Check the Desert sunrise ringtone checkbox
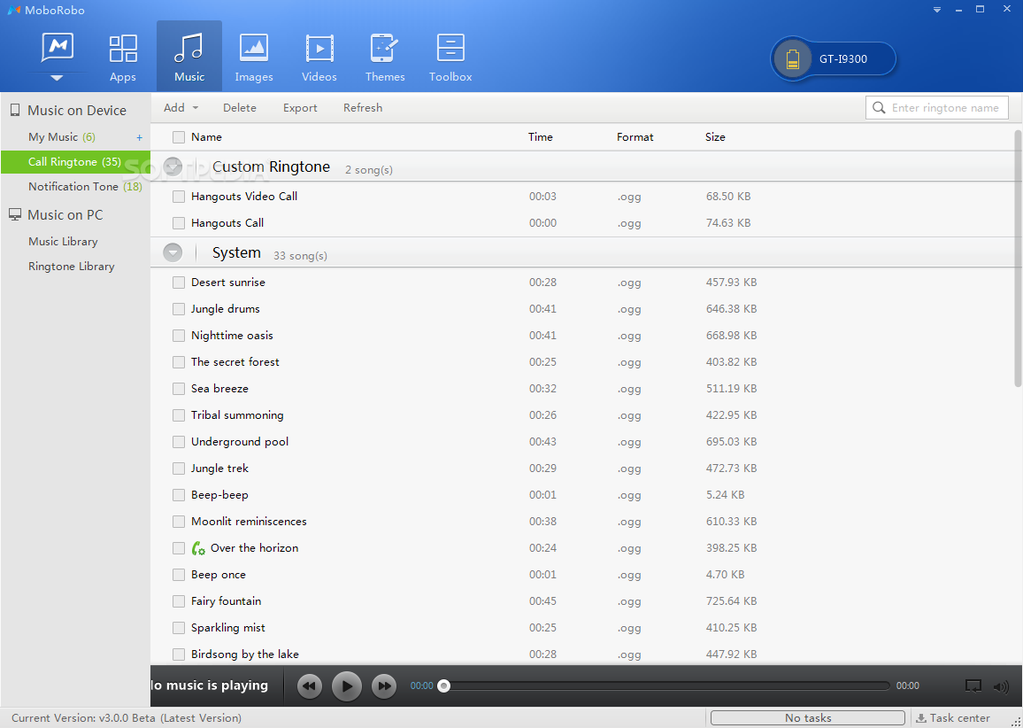 point(178,283)
